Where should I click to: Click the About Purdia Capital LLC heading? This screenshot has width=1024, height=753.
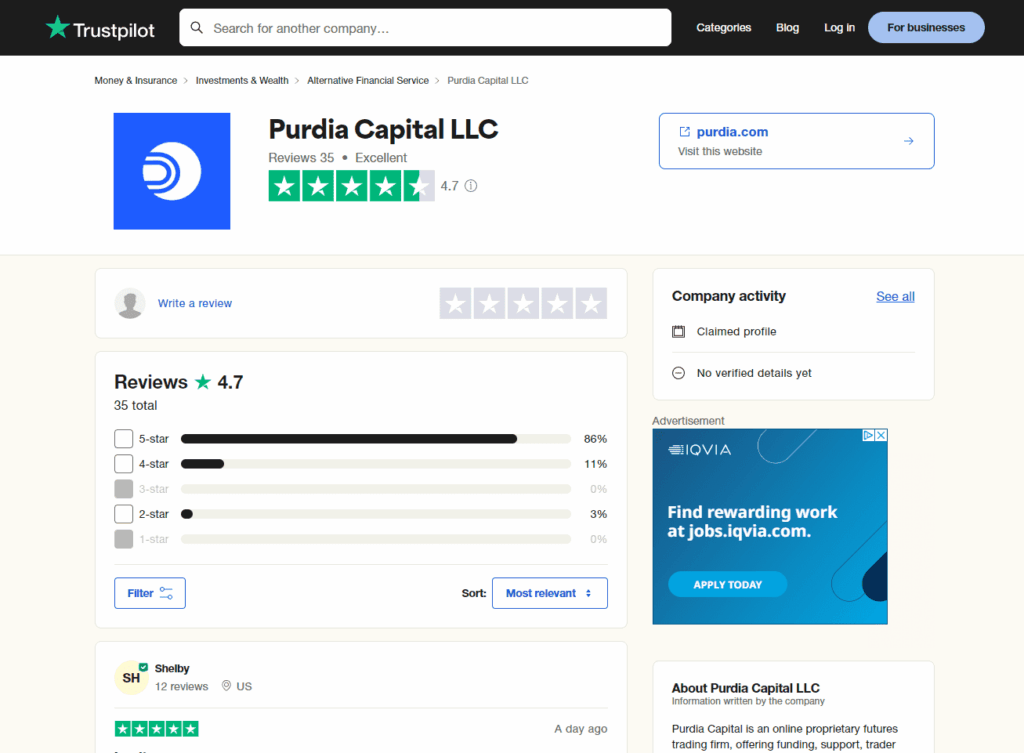[x=746, y=688]
